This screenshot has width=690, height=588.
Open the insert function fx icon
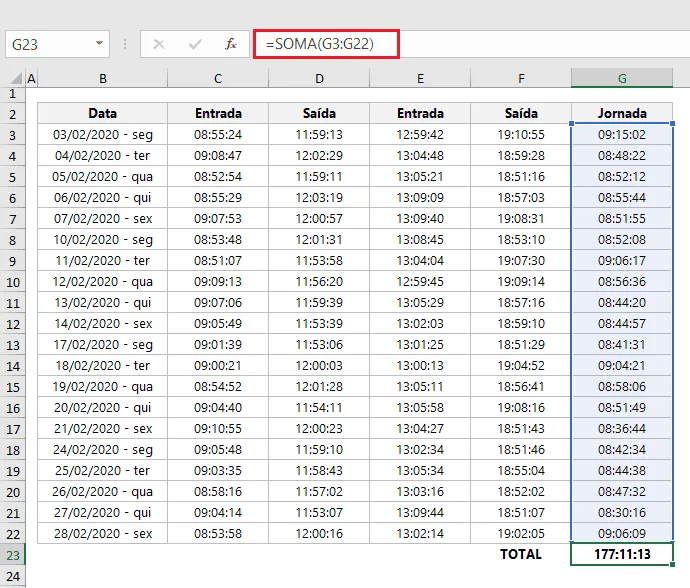point(231,44)
